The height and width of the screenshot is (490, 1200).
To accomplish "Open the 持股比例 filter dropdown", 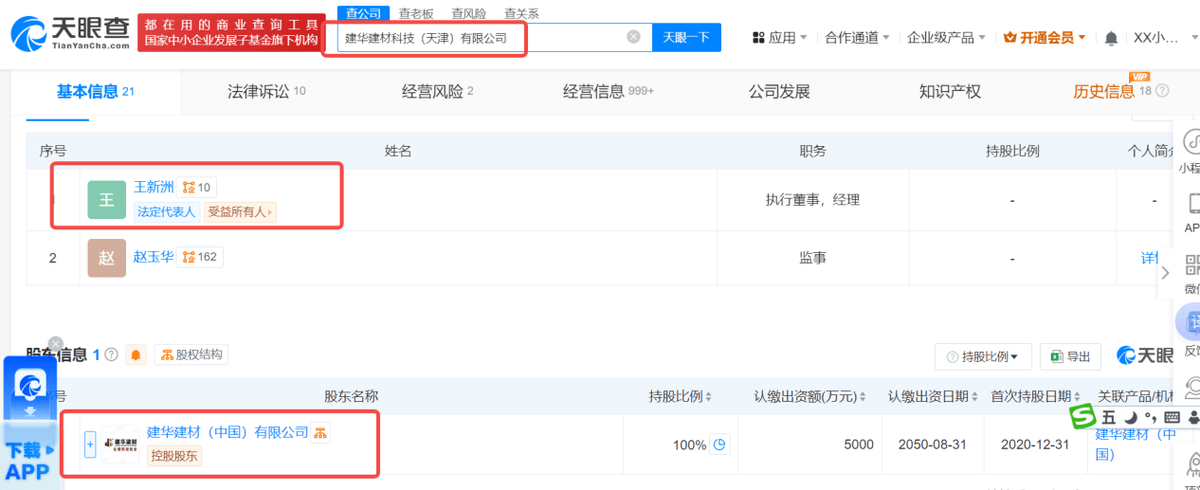I will pyautogui.click(x=983, y=356).
